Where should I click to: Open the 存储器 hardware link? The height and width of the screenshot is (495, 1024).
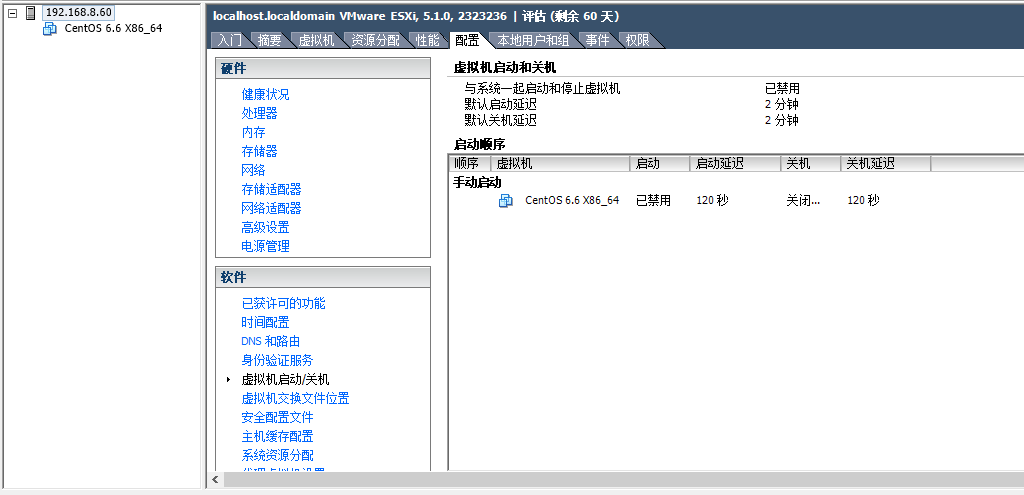tap(259, 152)
